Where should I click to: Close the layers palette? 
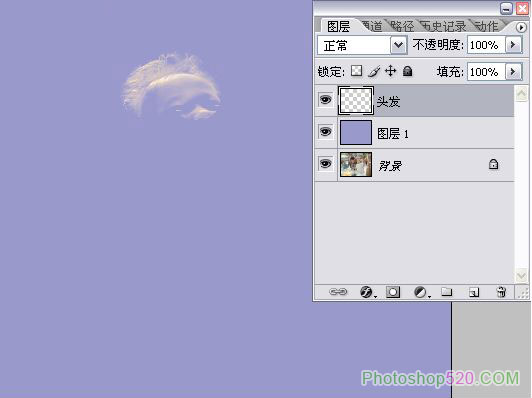(x=522, y=8)
